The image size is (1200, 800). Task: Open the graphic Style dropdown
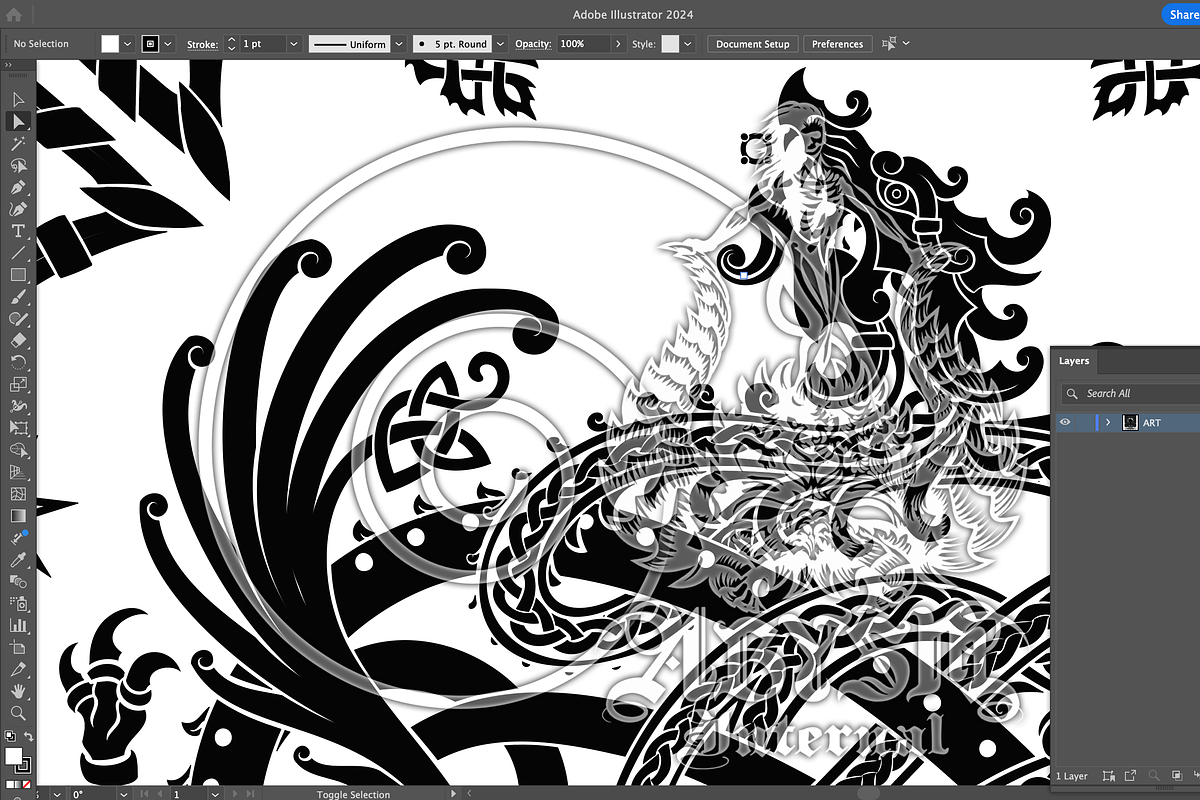point(686,44)
